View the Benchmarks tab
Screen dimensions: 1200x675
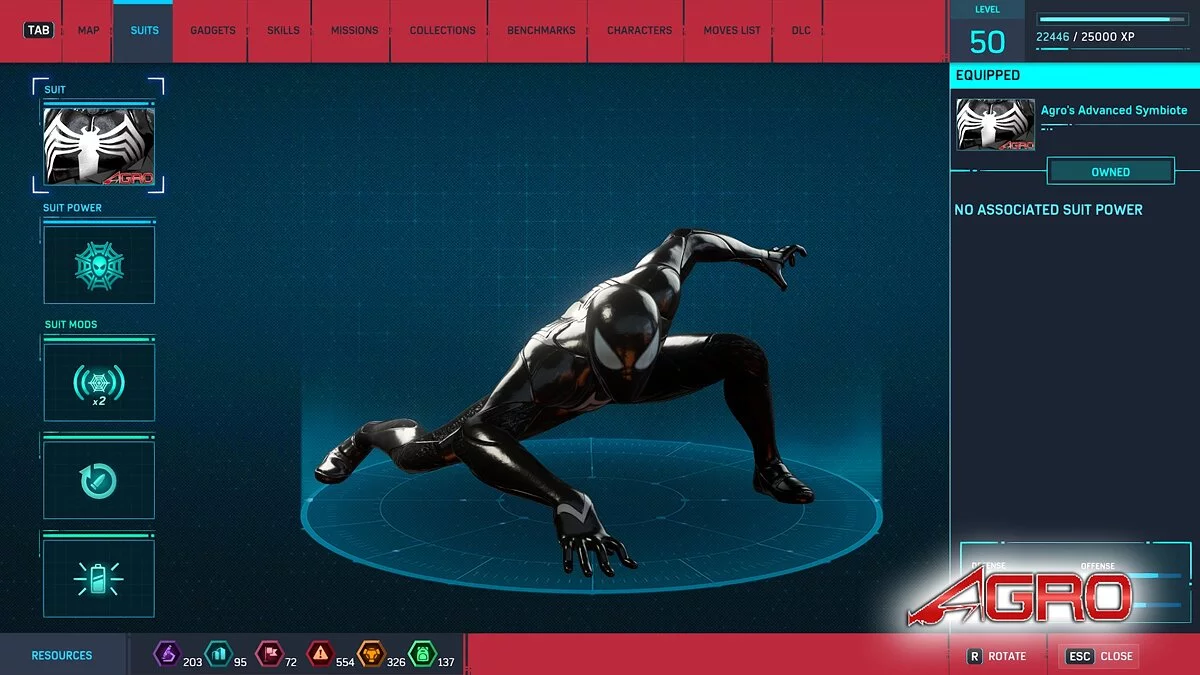541,30
